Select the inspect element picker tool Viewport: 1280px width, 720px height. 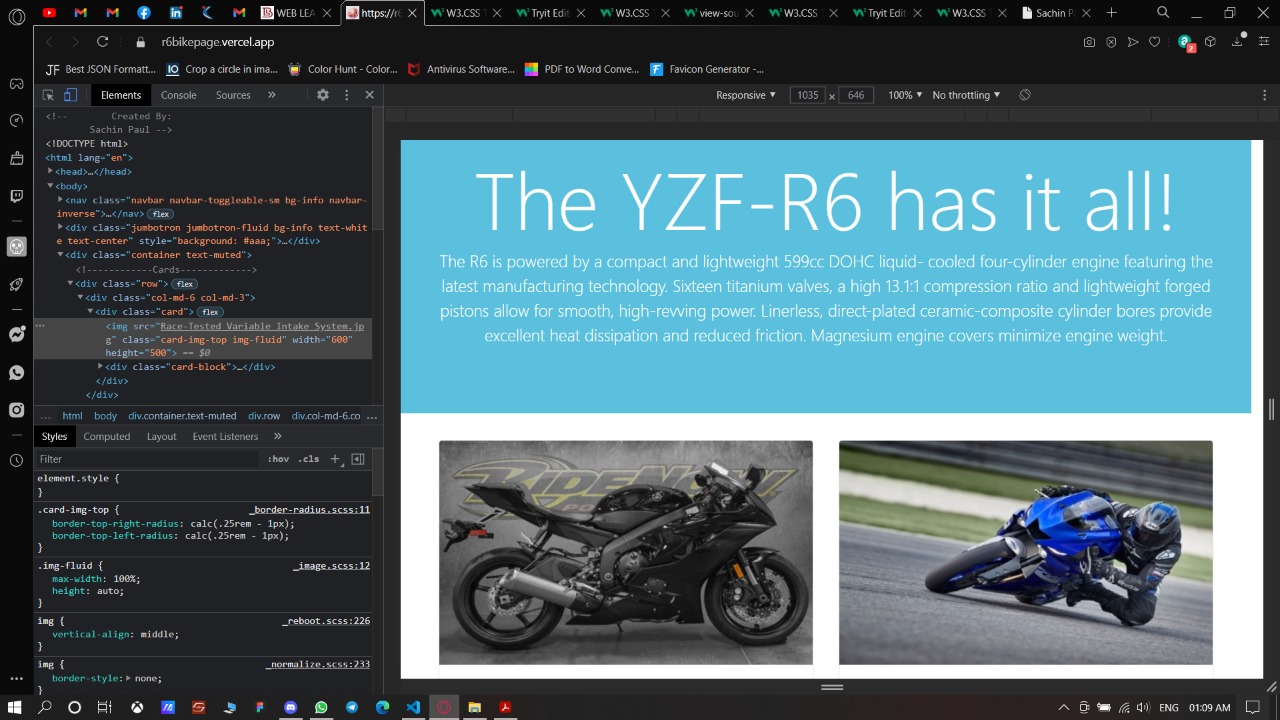pos(48,95)
